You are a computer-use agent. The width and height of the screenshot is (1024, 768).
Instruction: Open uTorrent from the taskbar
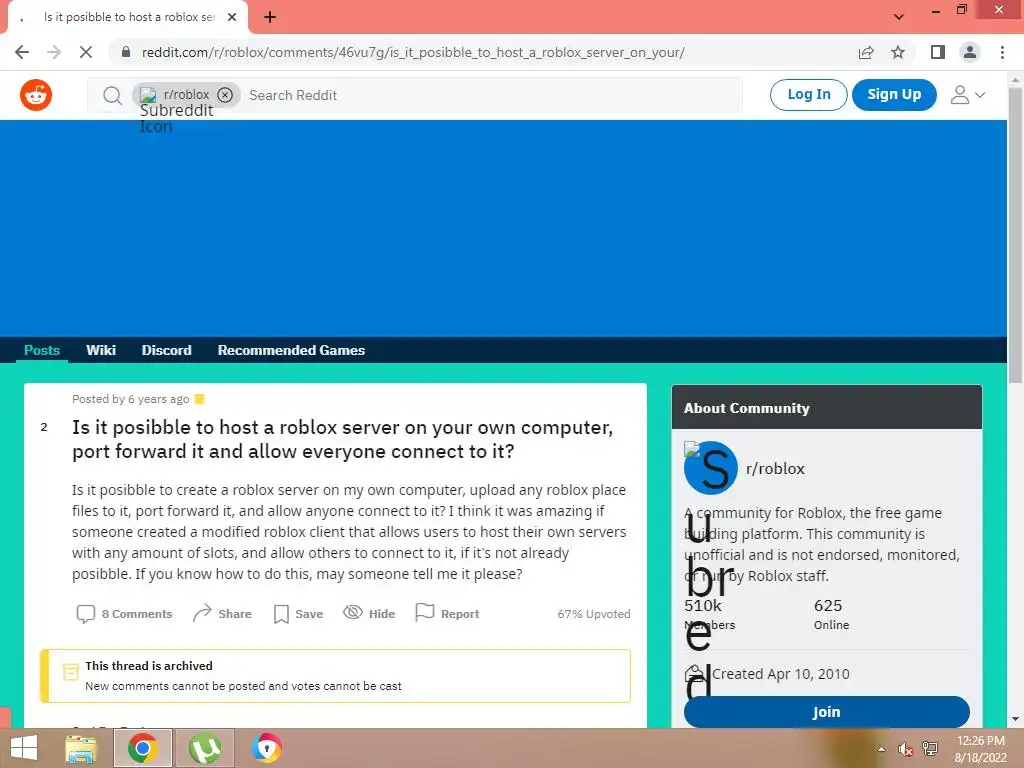[x=204, y=748]
